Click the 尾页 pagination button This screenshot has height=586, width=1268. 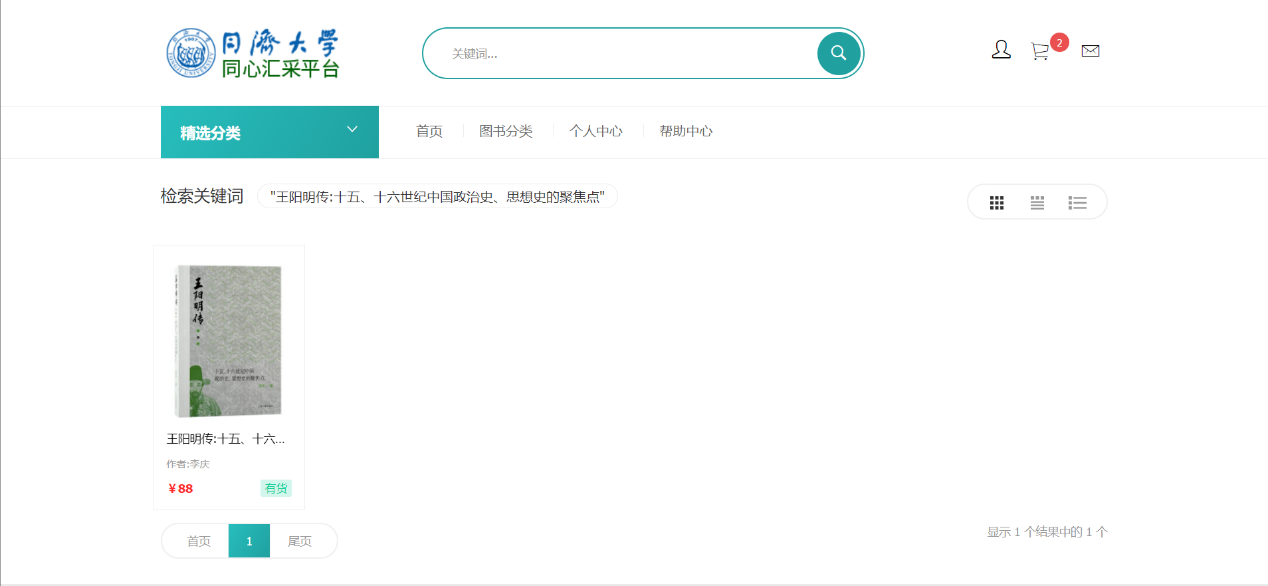pyautogui.click(x=300, y=541)
